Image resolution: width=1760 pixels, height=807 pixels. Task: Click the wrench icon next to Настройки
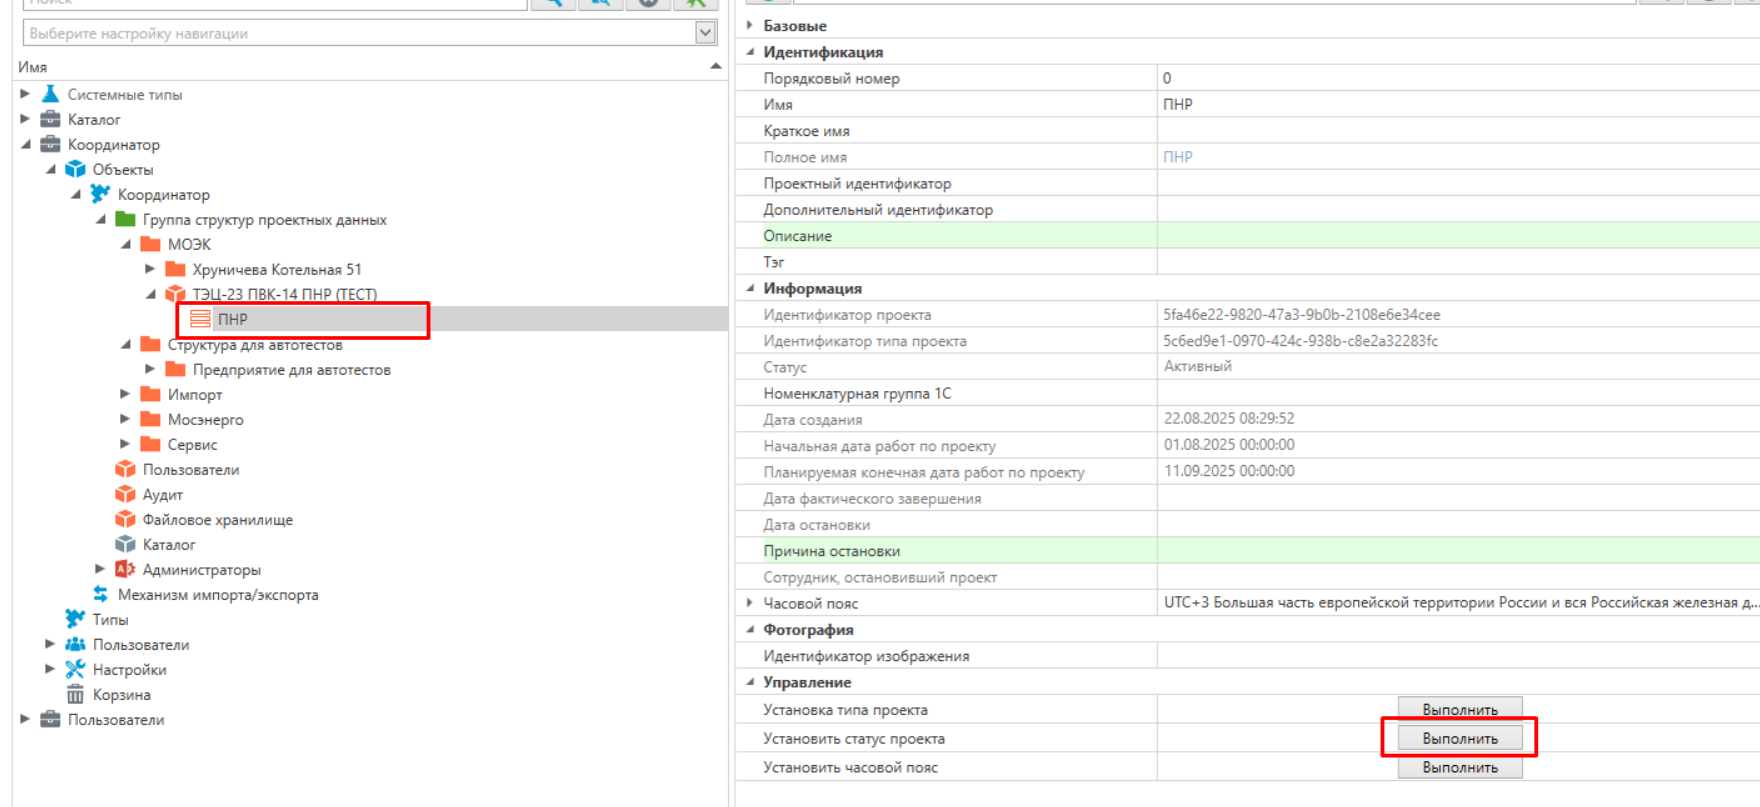(x=75, y=669)
